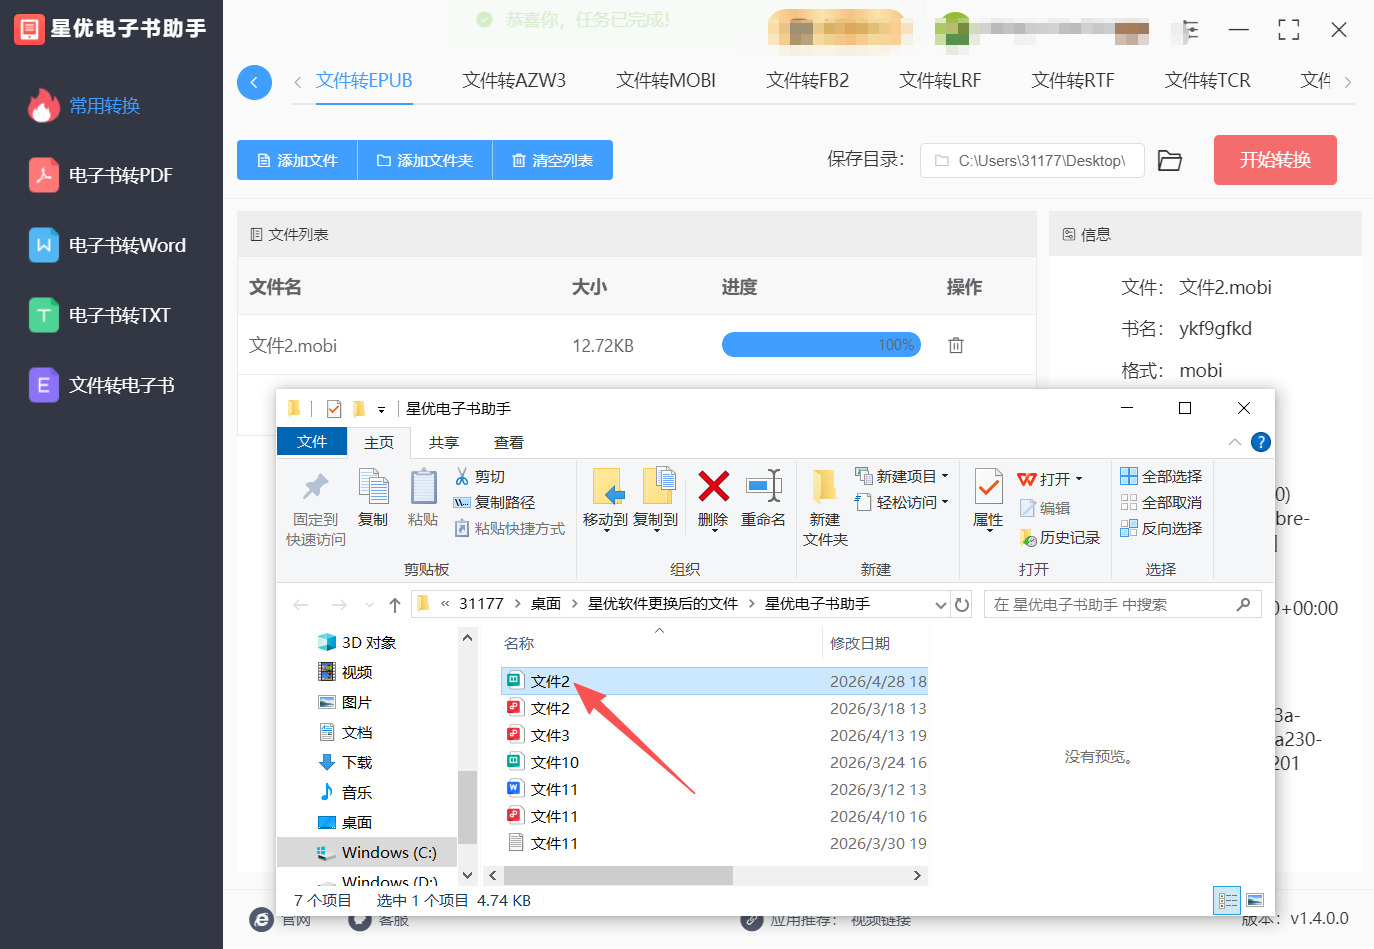Switch to the 文件转AZW3 tab

point(514,81)
